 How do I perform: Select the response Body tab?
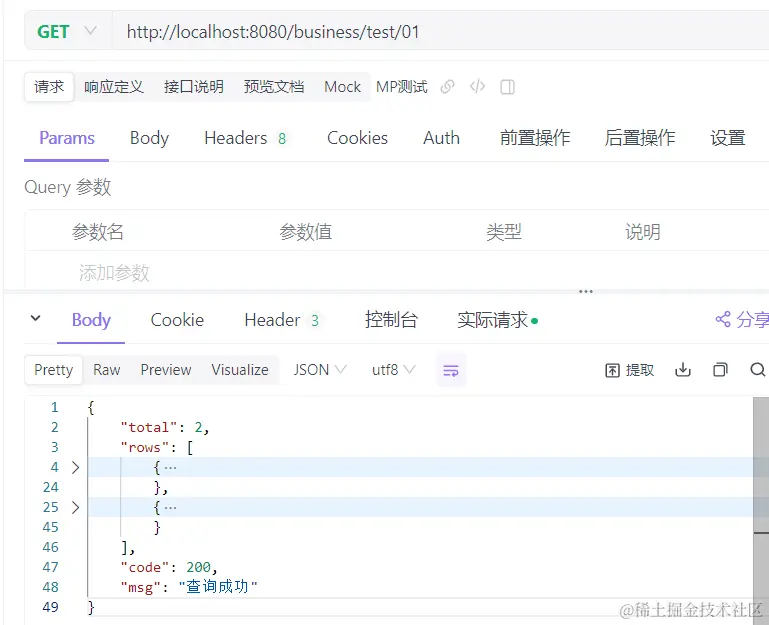click(91, 320)
